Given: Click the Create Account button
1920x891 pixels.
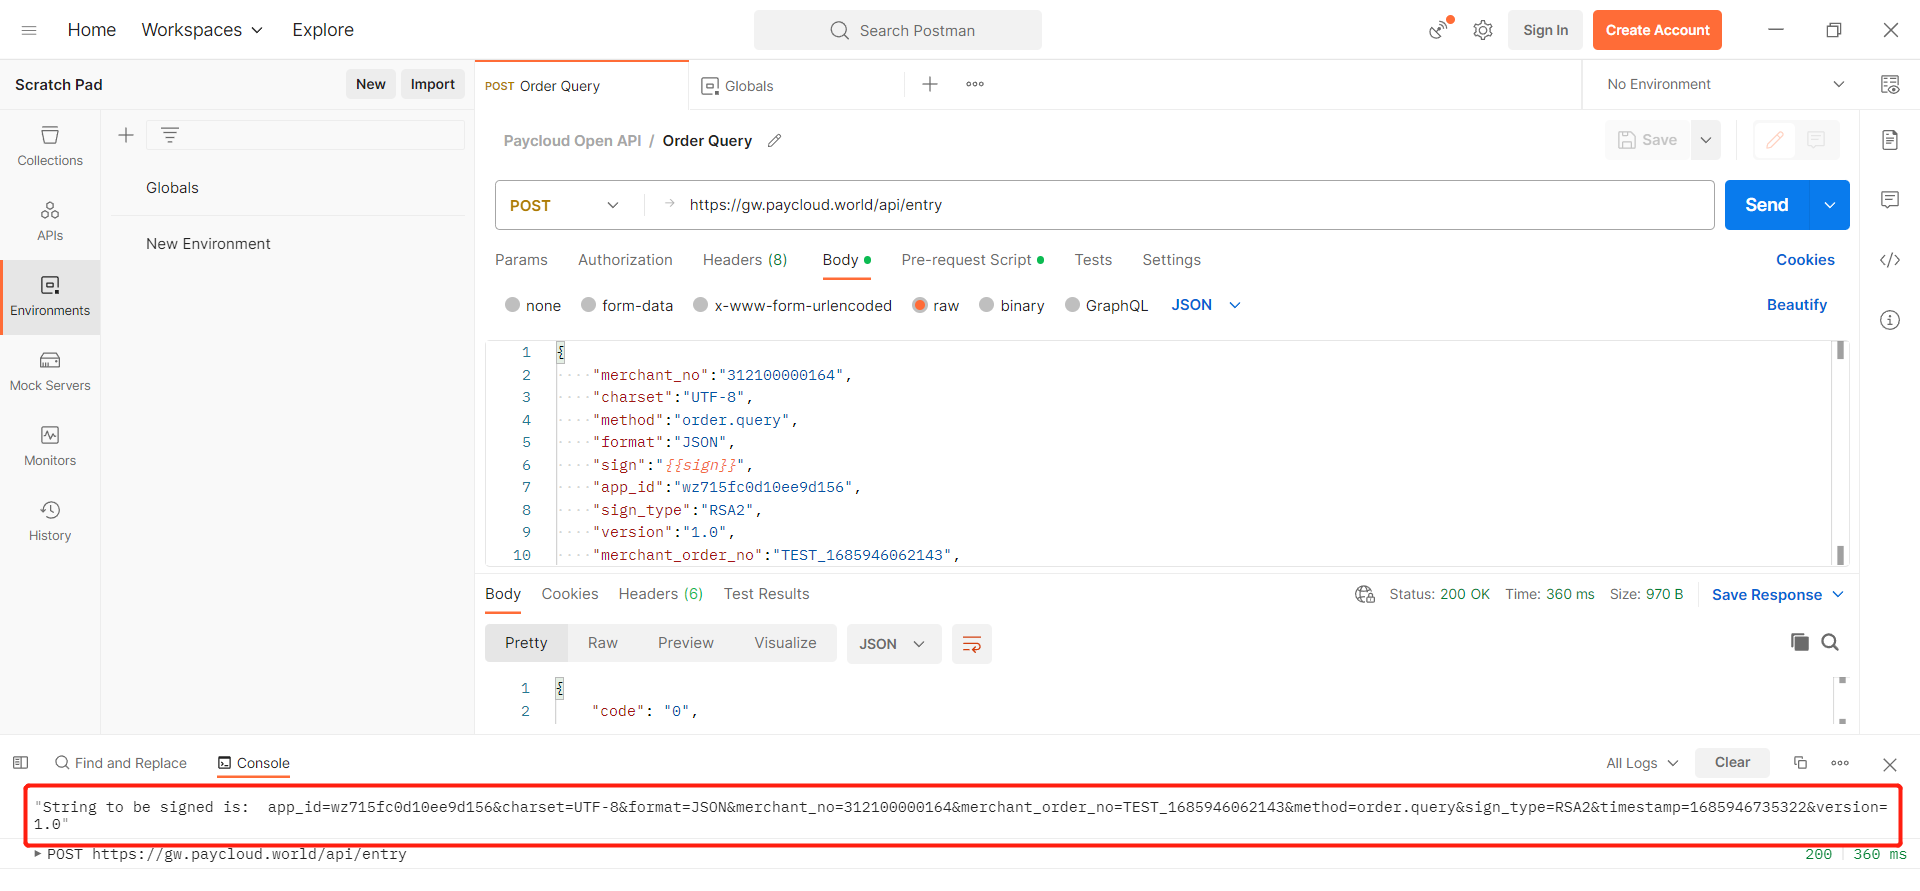Looking at the screenshot, I should click(x=1657, y=30).
